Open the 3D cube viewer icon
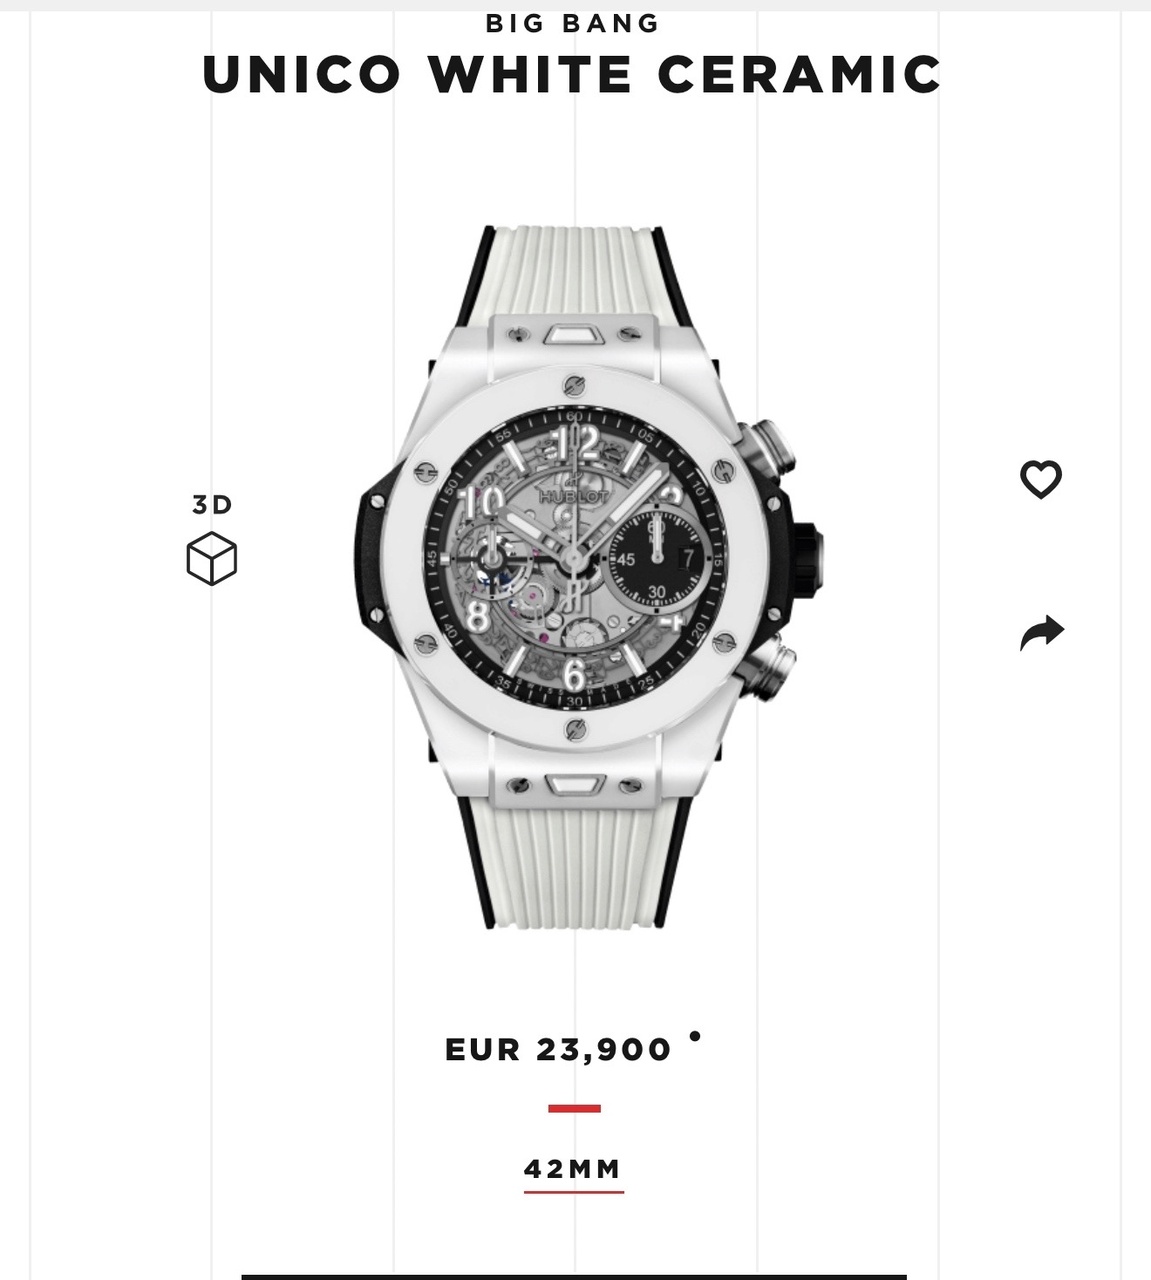1151x1280 pixels. pos(212,558)
